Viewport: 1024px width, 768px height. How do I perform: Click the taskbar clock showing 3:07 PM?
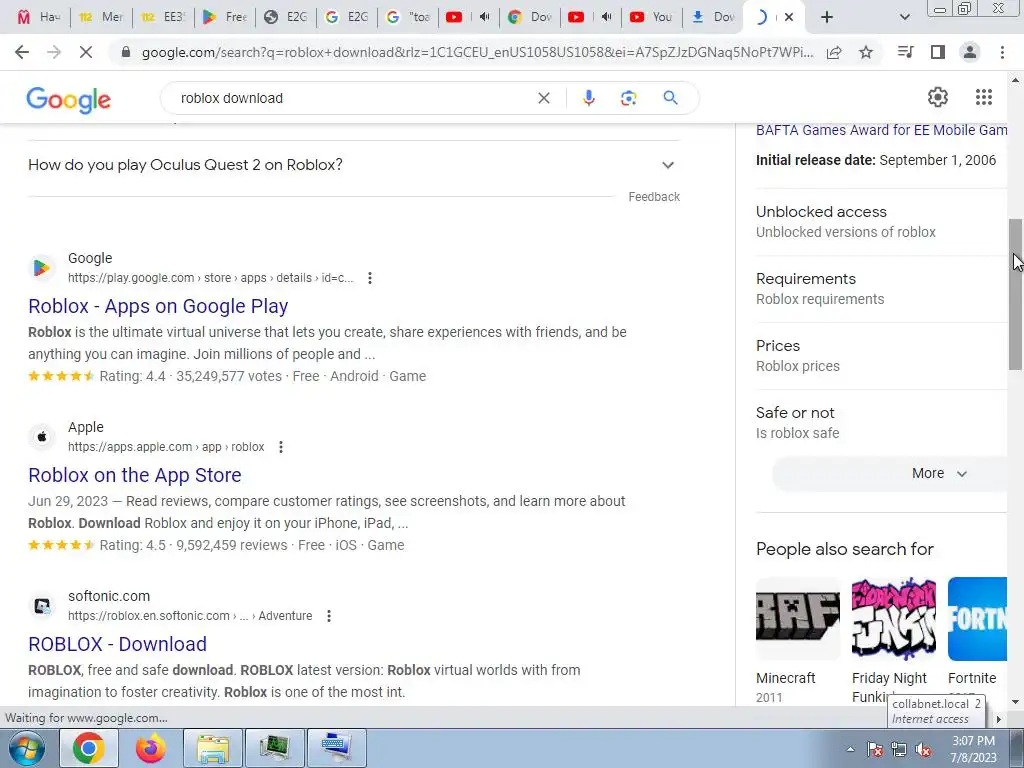point(973,749)
